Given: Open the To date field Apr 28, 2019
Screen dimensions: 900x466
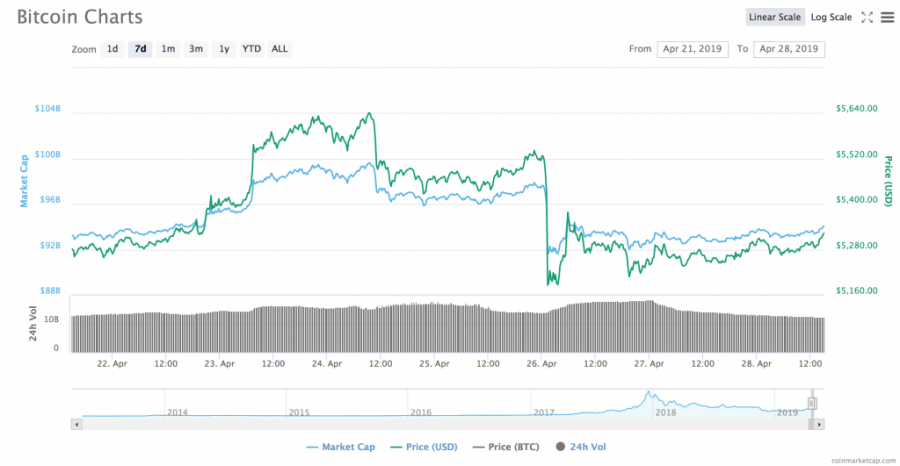Looking at the screenshot, I should tap(789, 49).
